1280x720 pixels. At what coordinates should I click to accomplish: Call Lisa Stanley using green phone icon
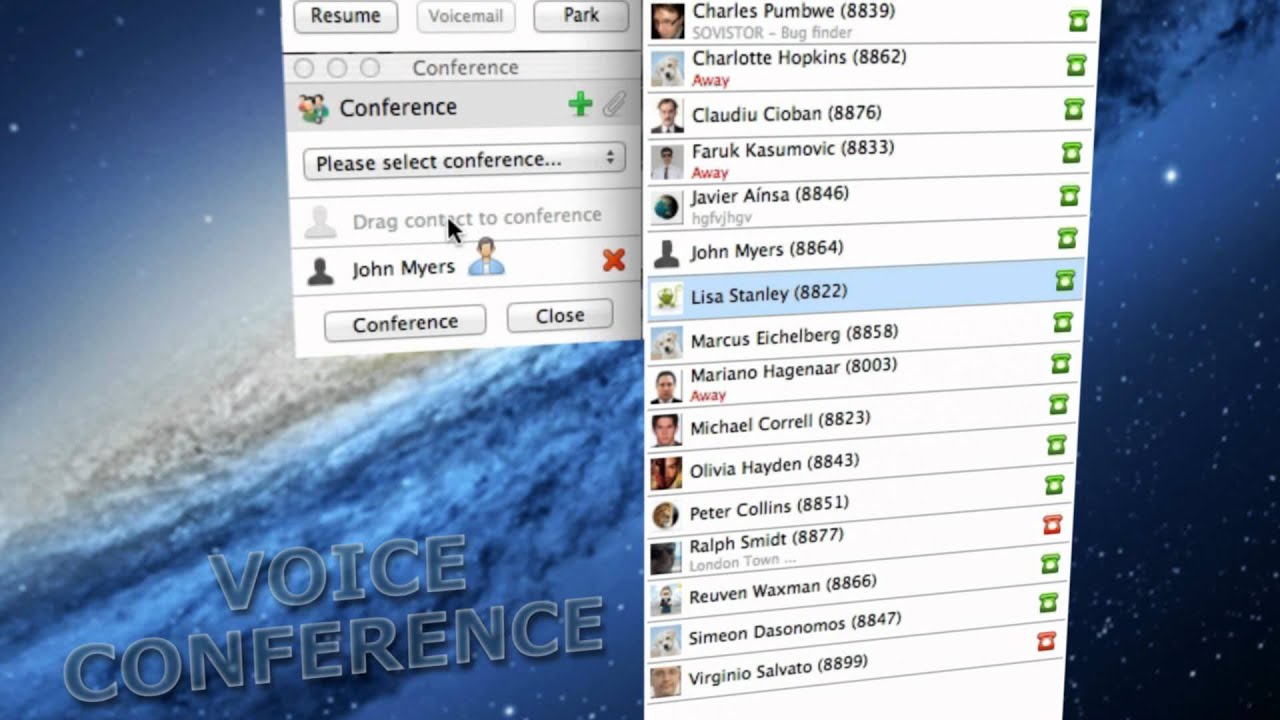[x=1065, y=281]
